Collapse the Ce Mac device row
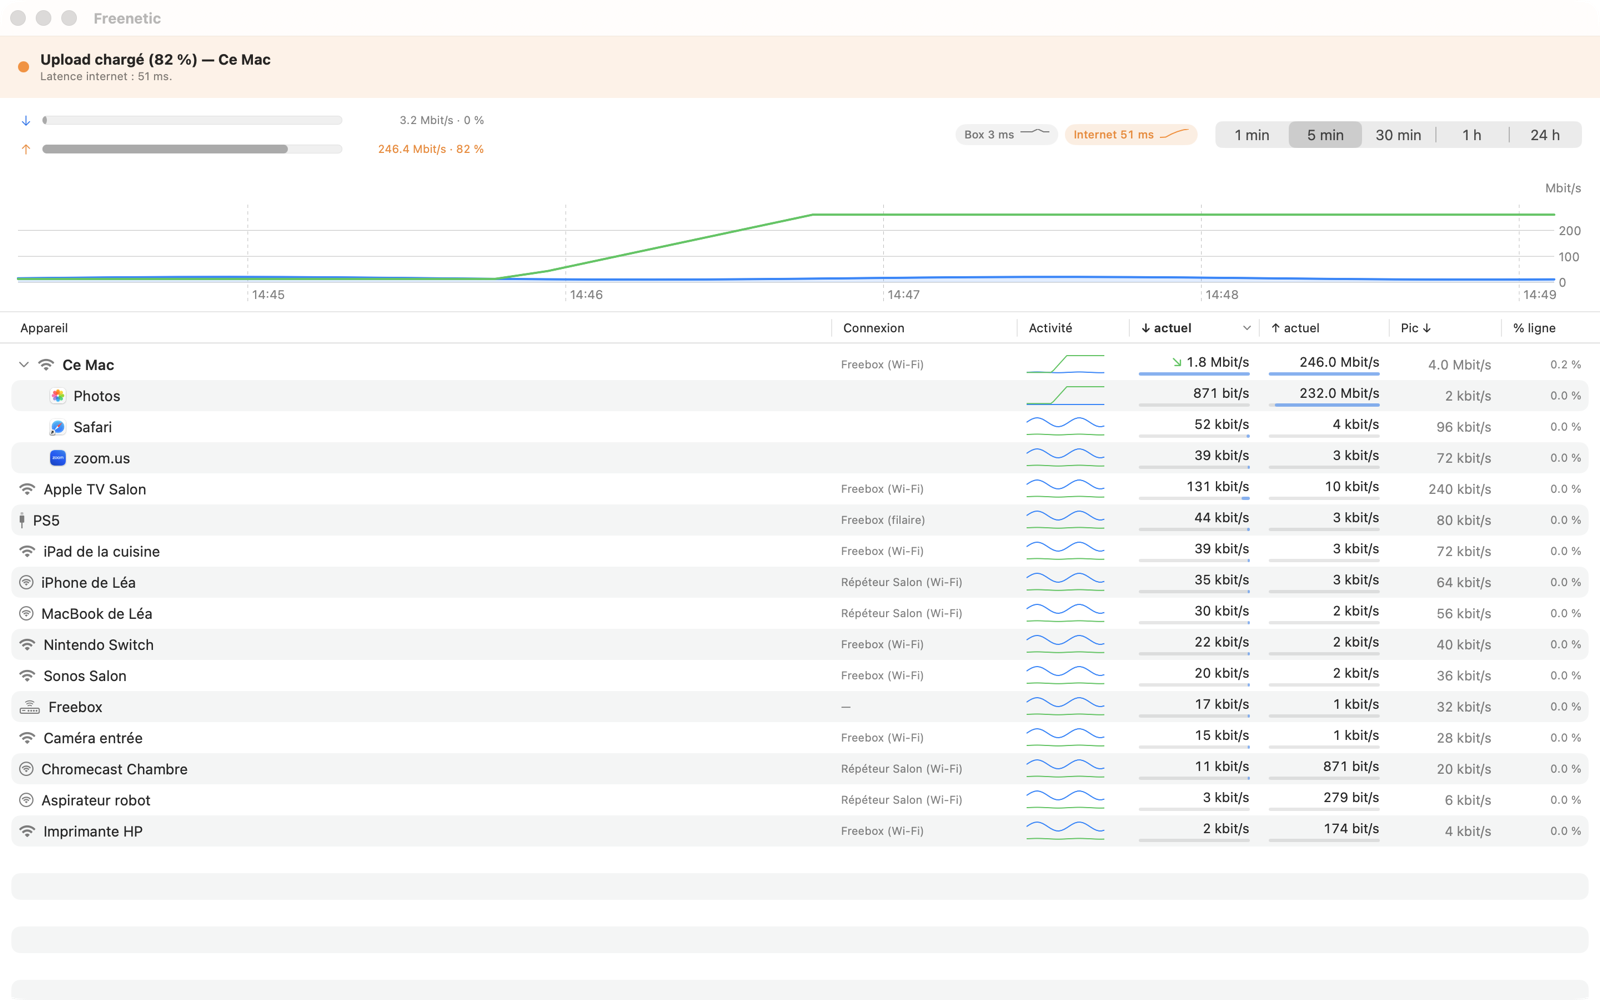 [x=24, y=365]
